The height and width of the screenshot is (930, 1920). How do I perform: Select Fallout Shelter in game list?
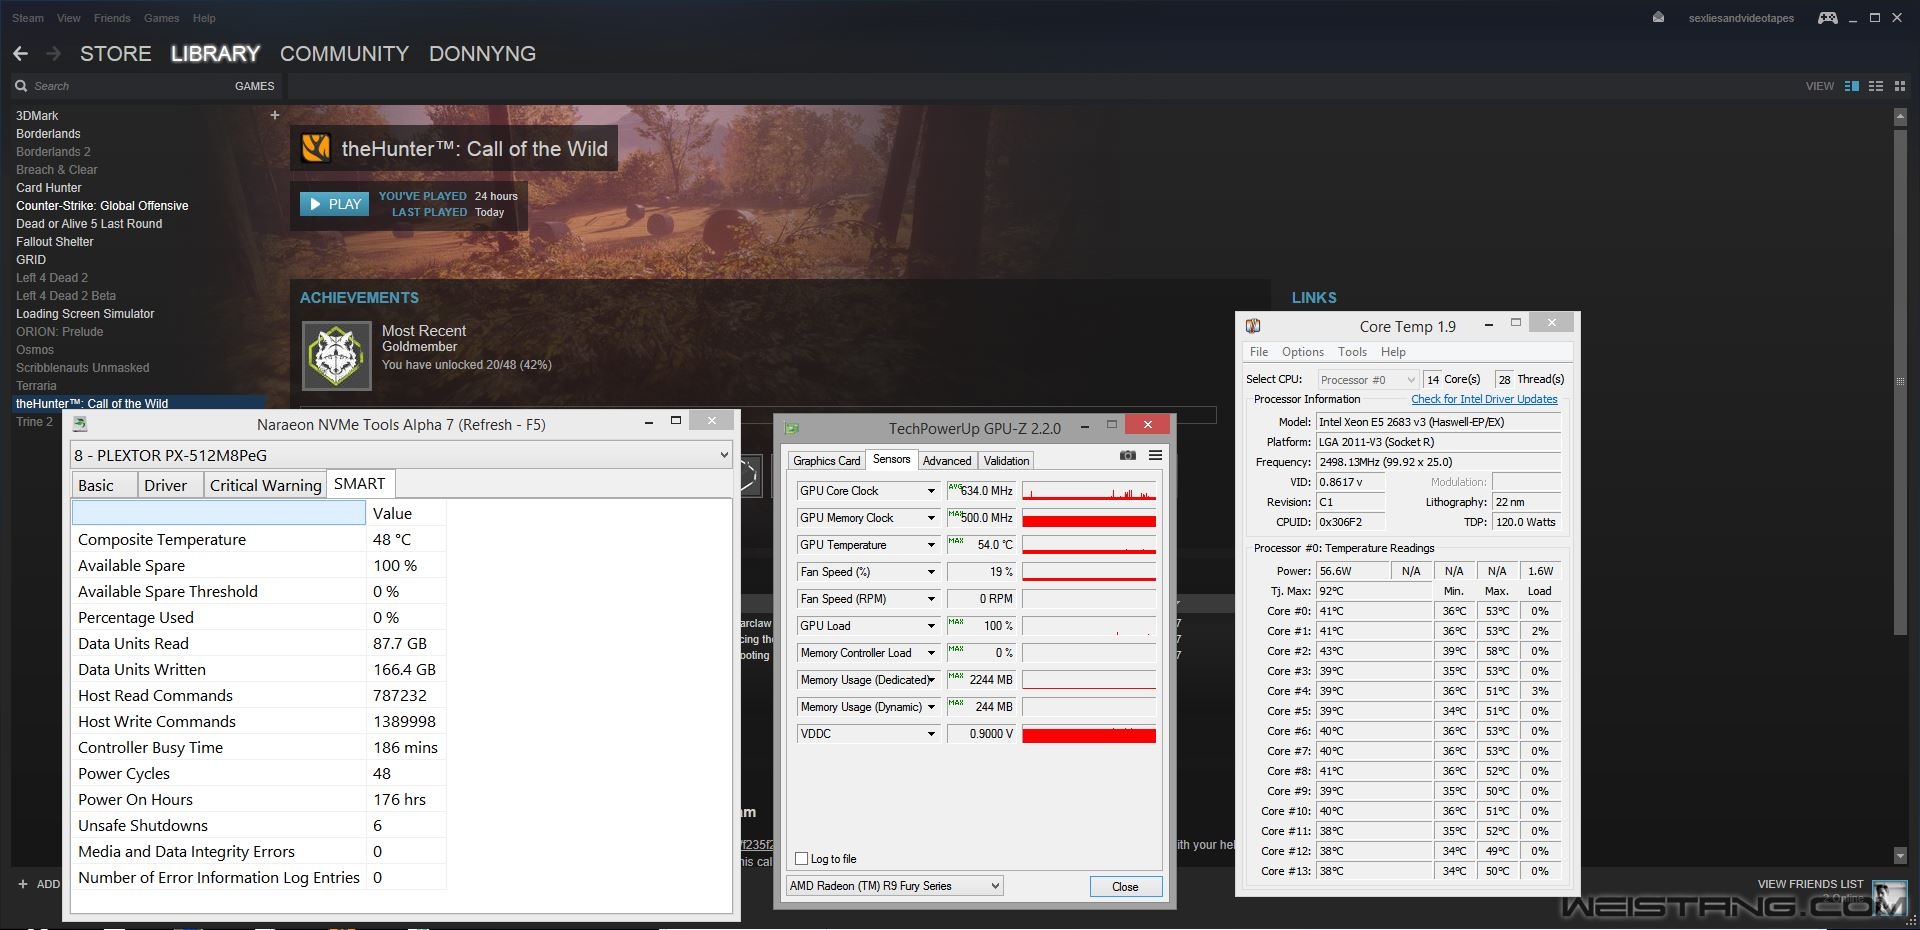55,242
